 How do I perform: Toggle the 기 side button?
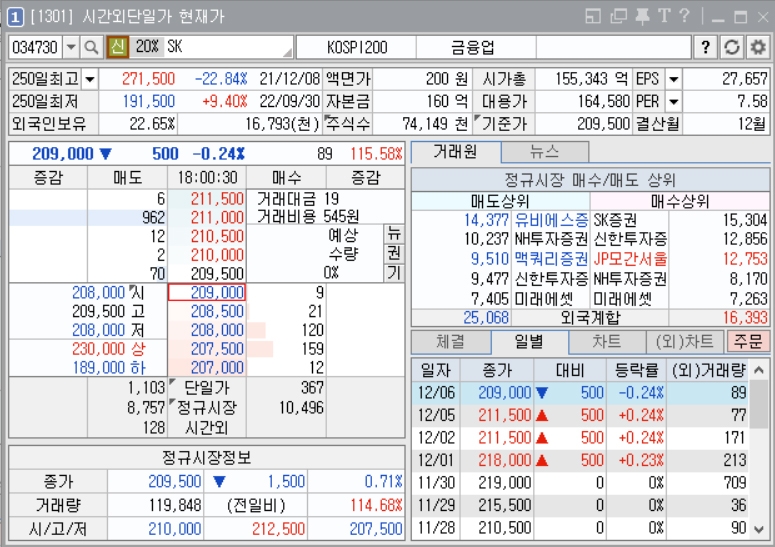pos(394,272)
